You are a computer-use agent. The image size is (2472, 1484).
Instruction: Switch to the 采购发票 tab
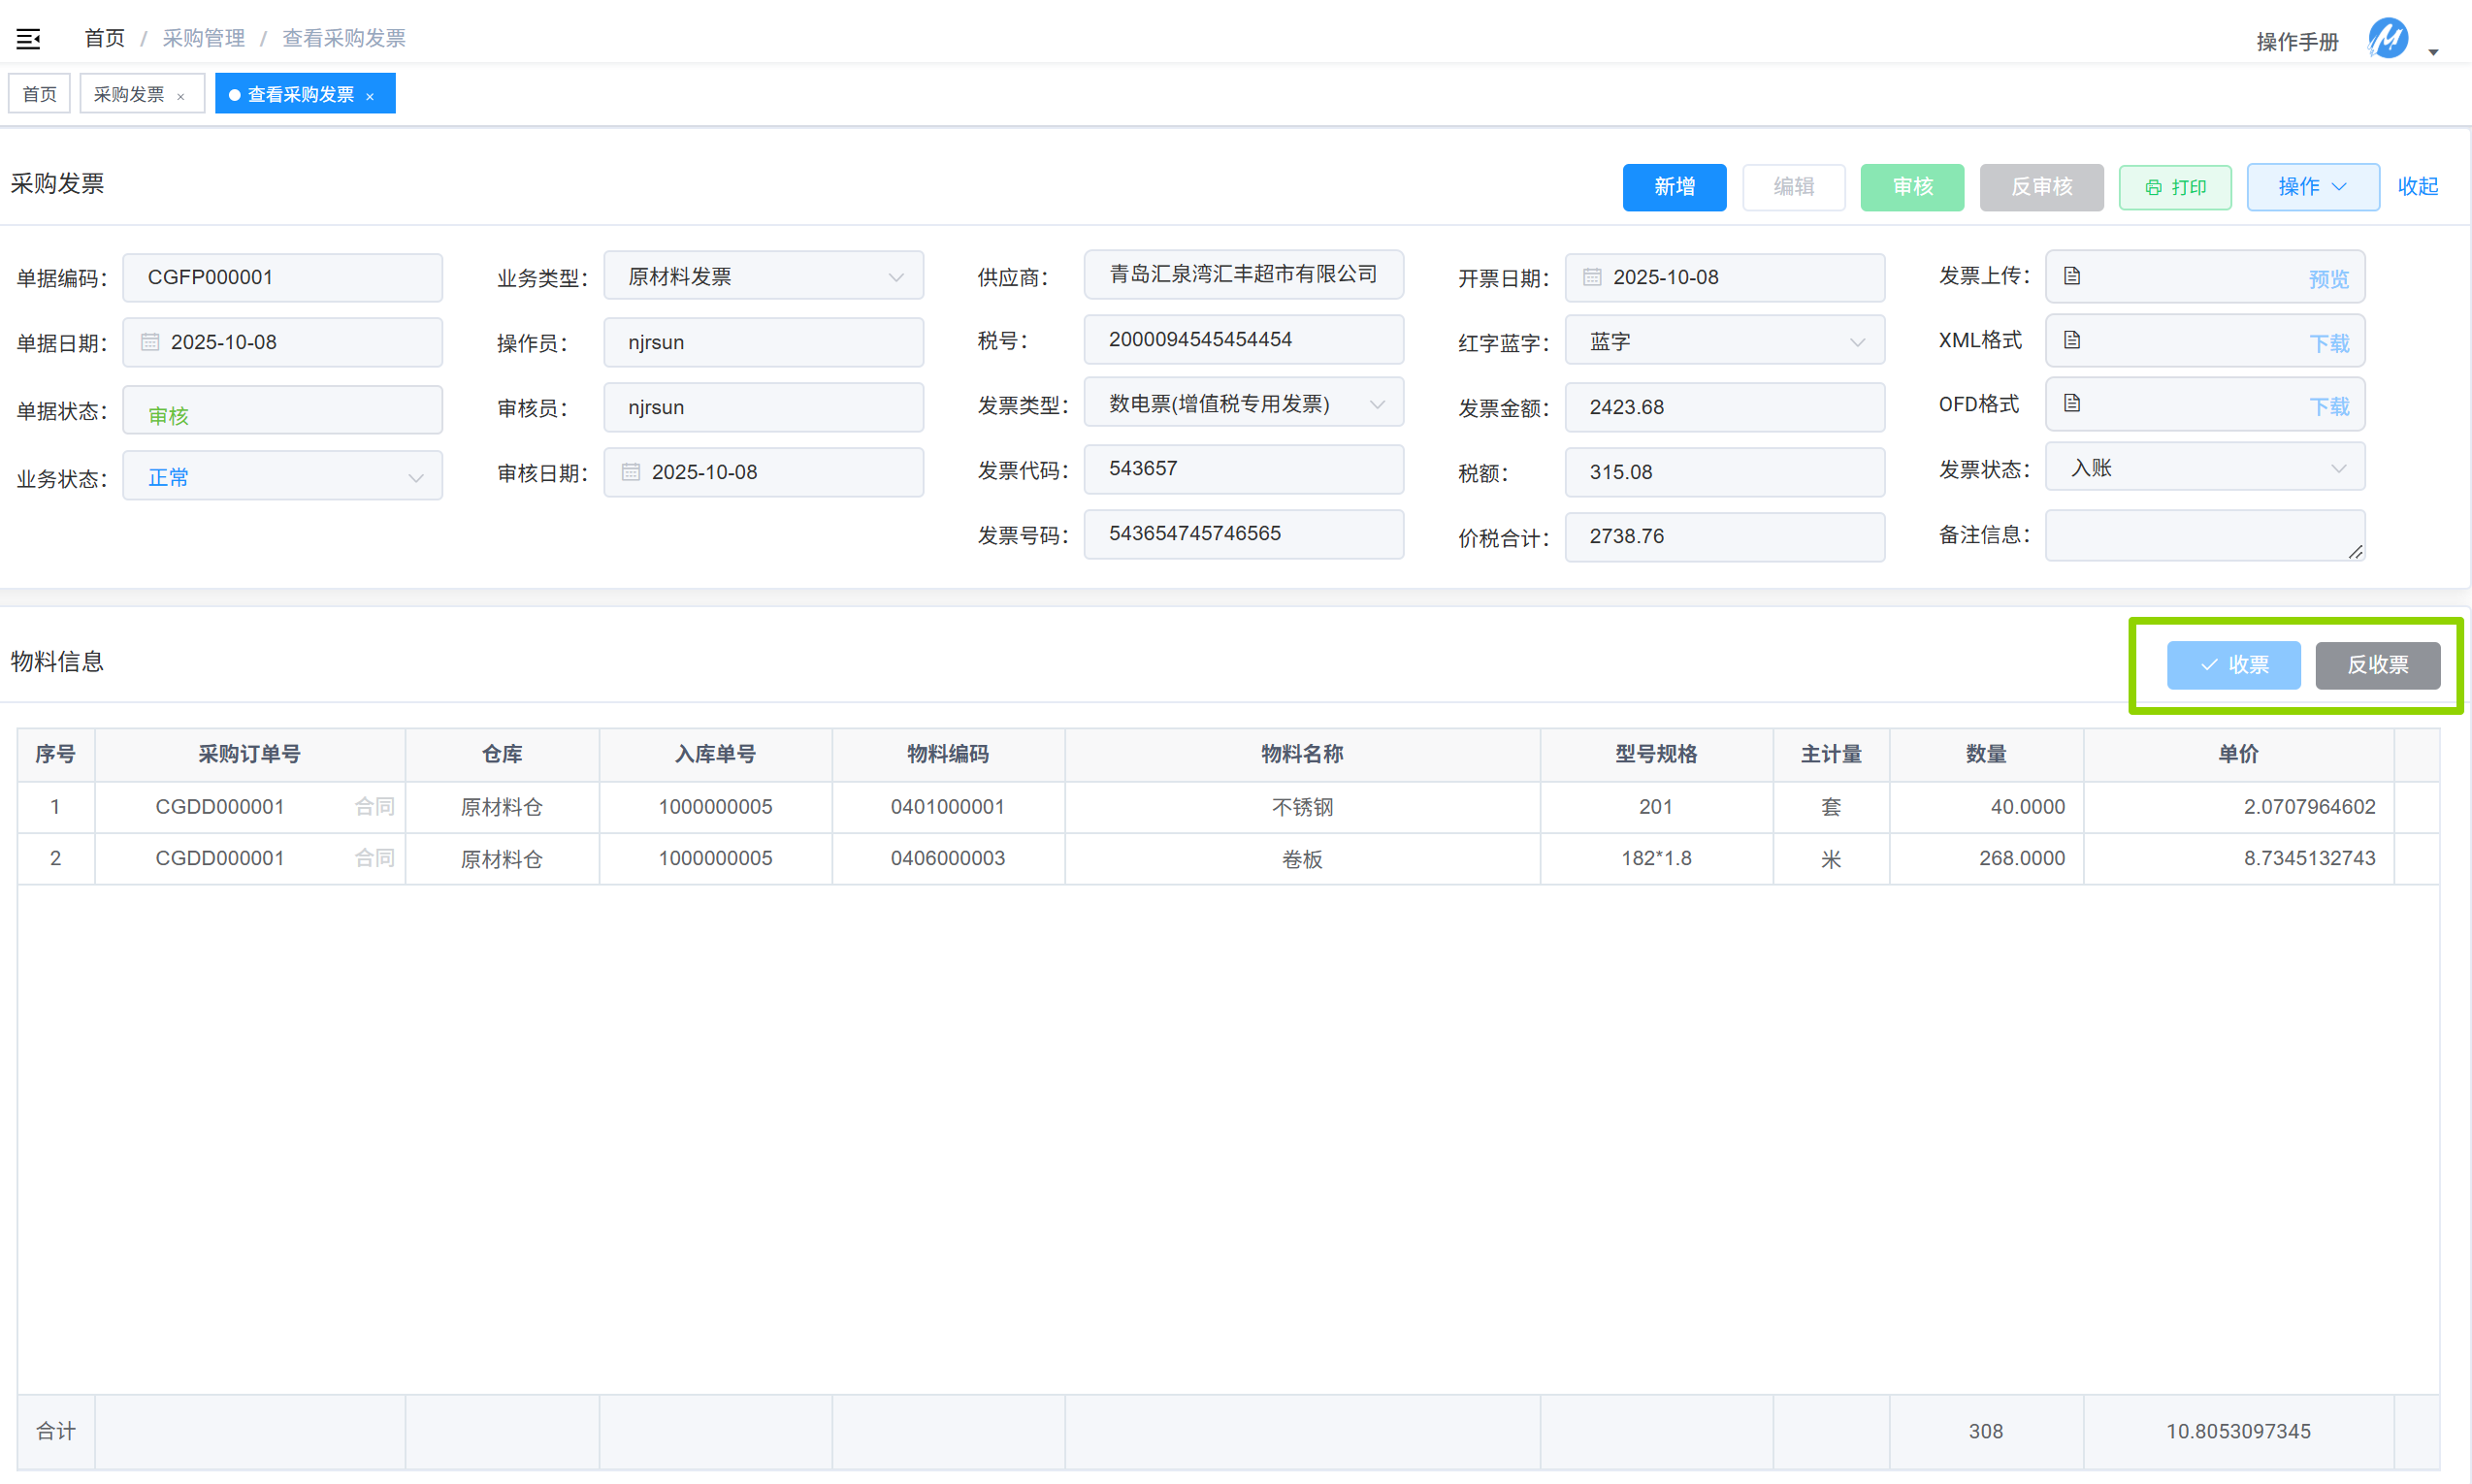point(130,93)
